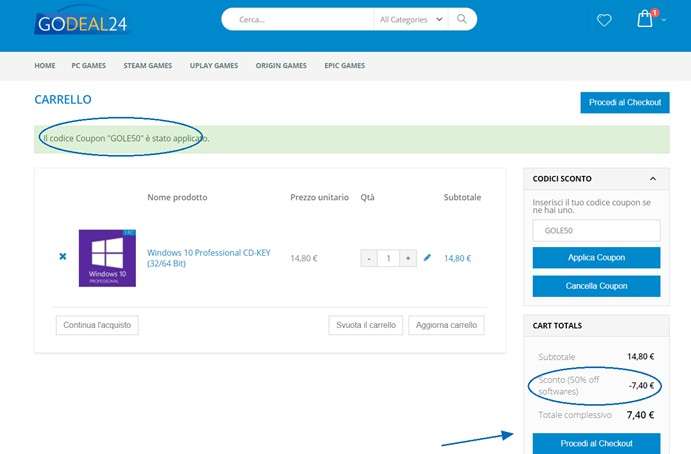Click the quantity field showing 1
The image size is (691, 454).
click(389, 258)
